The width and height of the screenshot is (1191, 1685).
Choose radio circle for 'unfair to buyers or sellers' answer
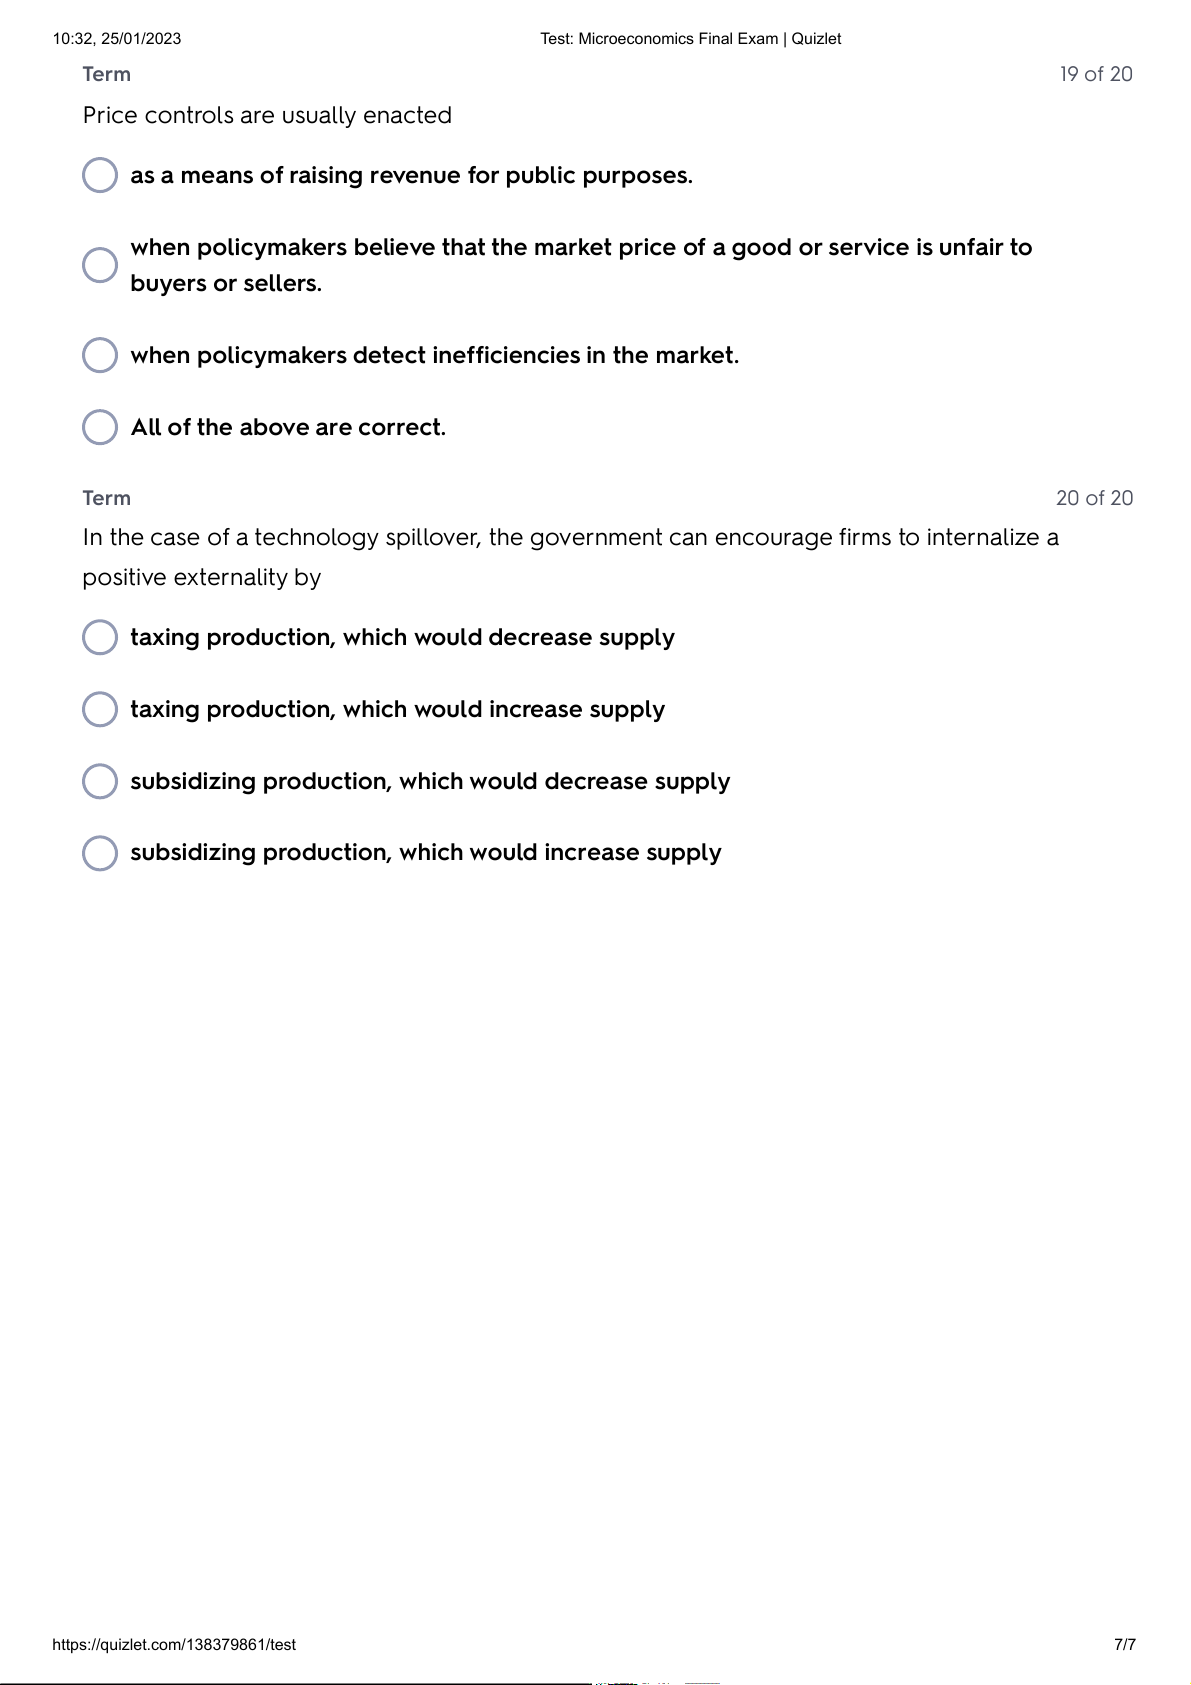click(100, 265)
